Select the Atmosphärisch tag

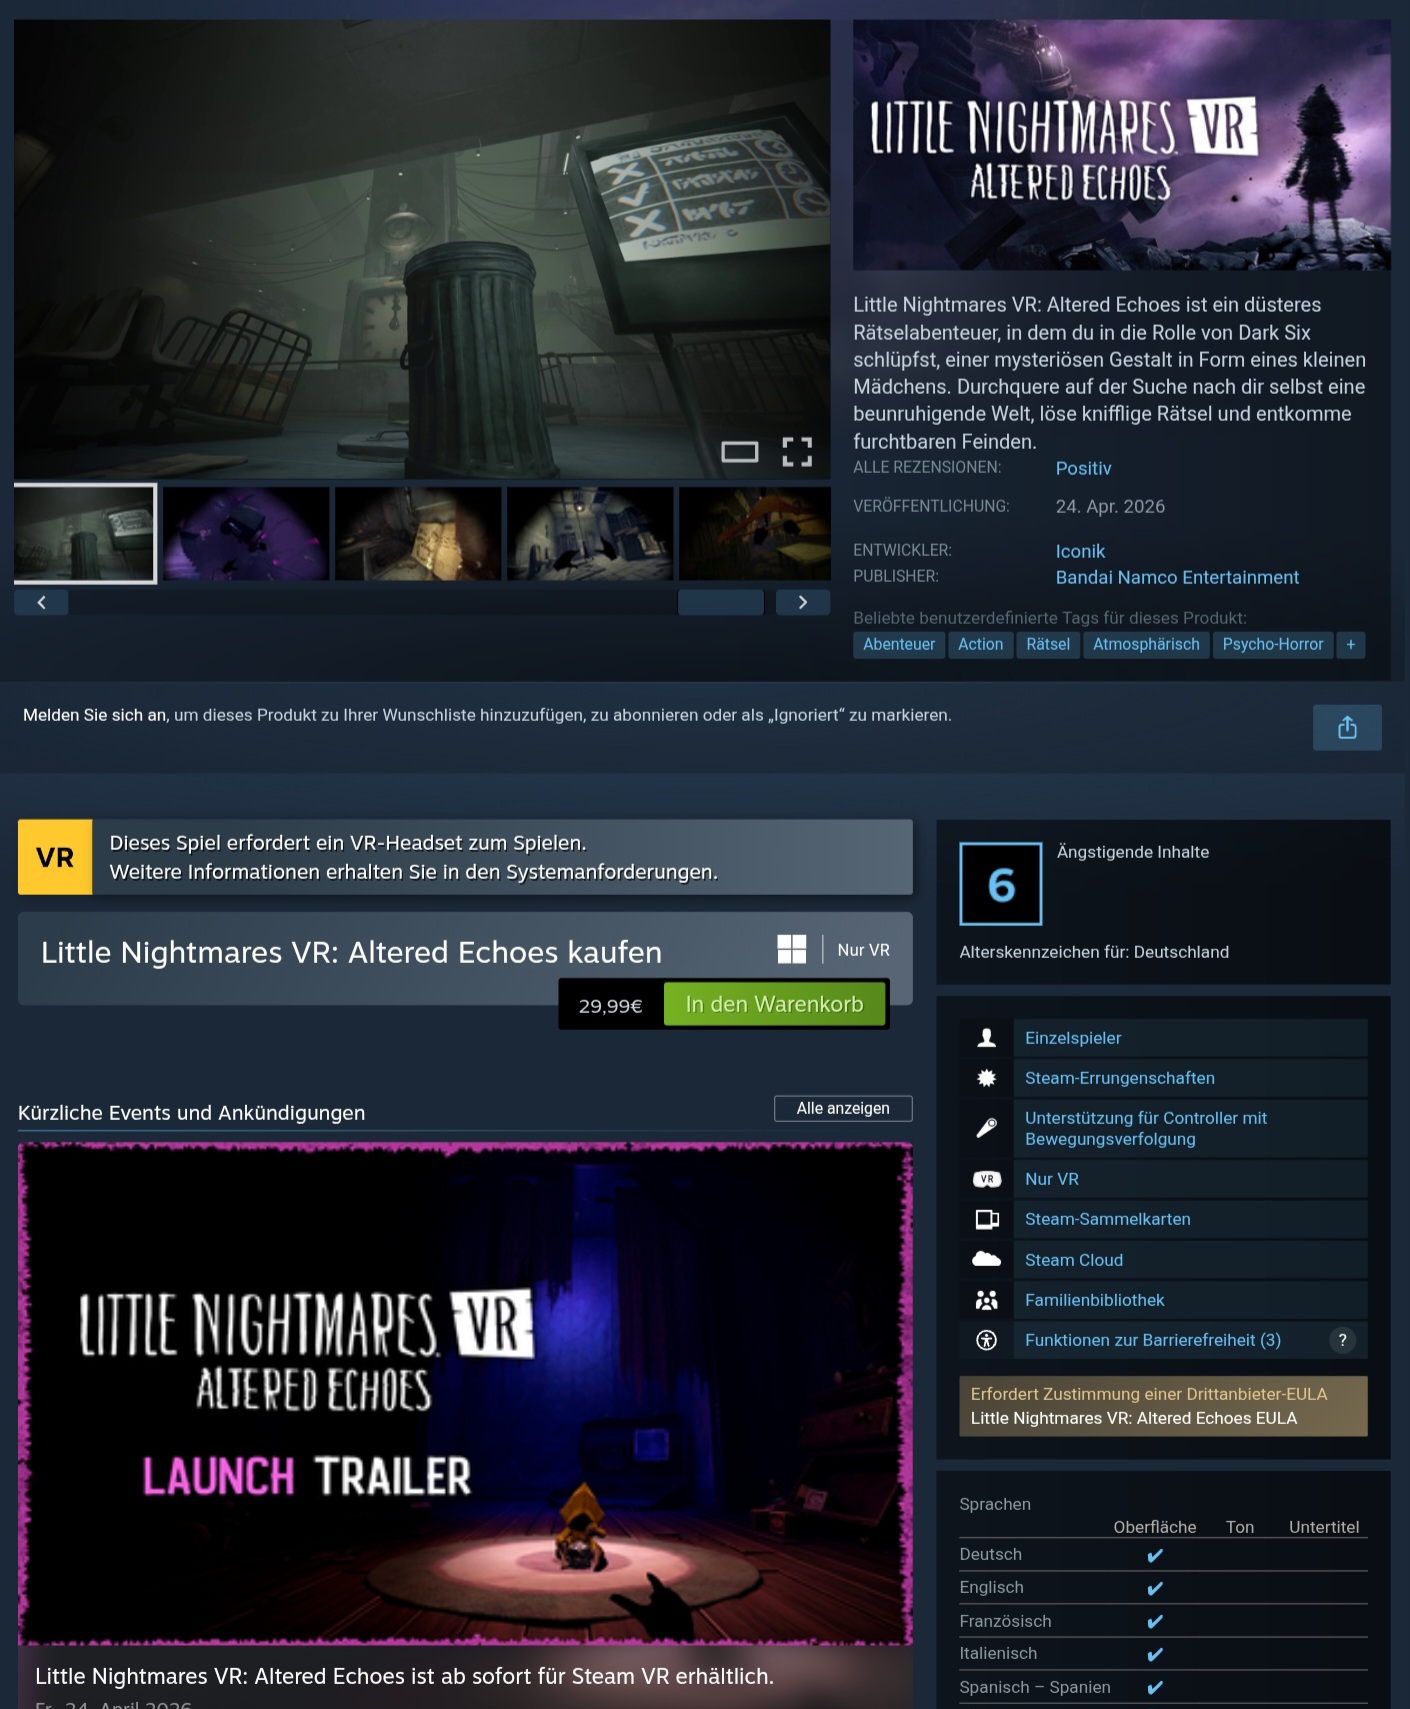coord(1146,644)
